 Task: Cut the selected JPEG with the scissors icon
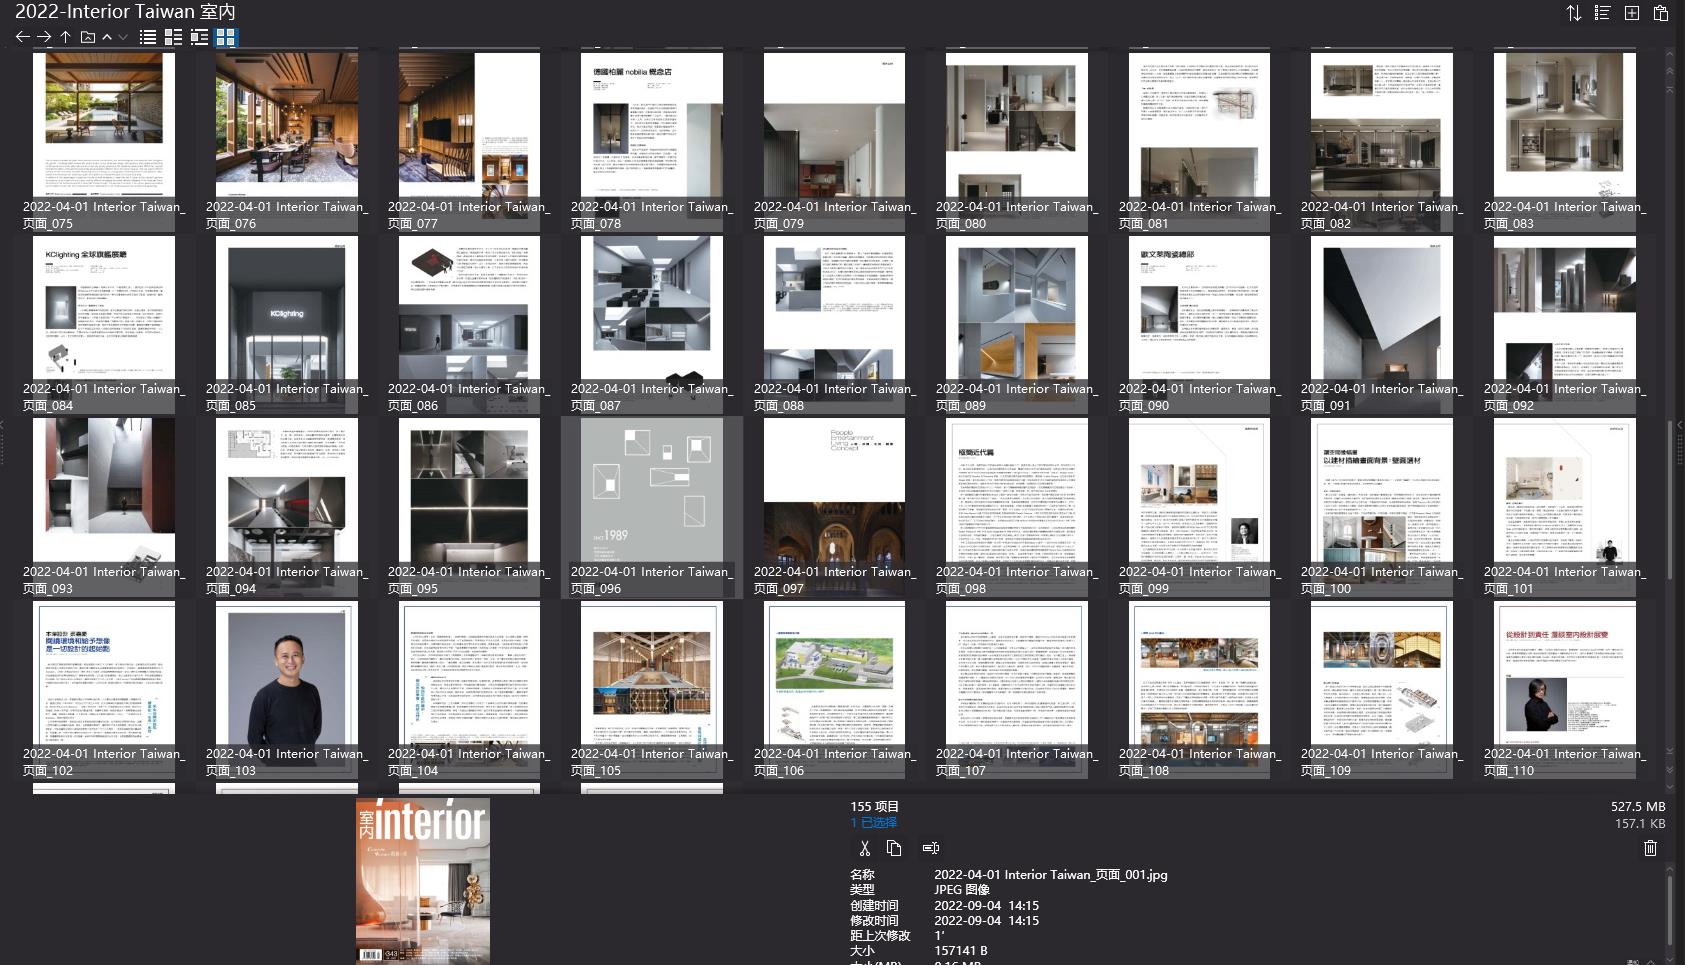click(866, 848)
